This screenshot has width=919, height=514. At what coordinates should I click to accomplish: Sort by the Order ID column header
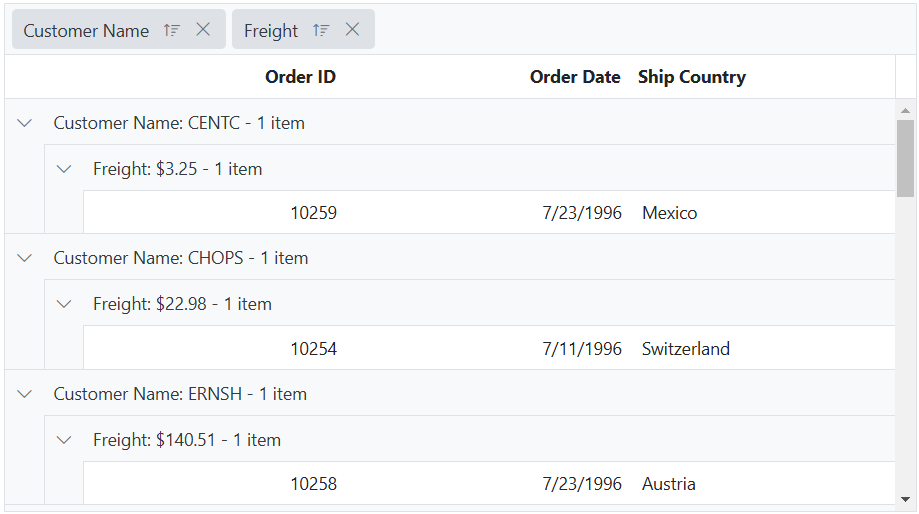pos(300,77)
